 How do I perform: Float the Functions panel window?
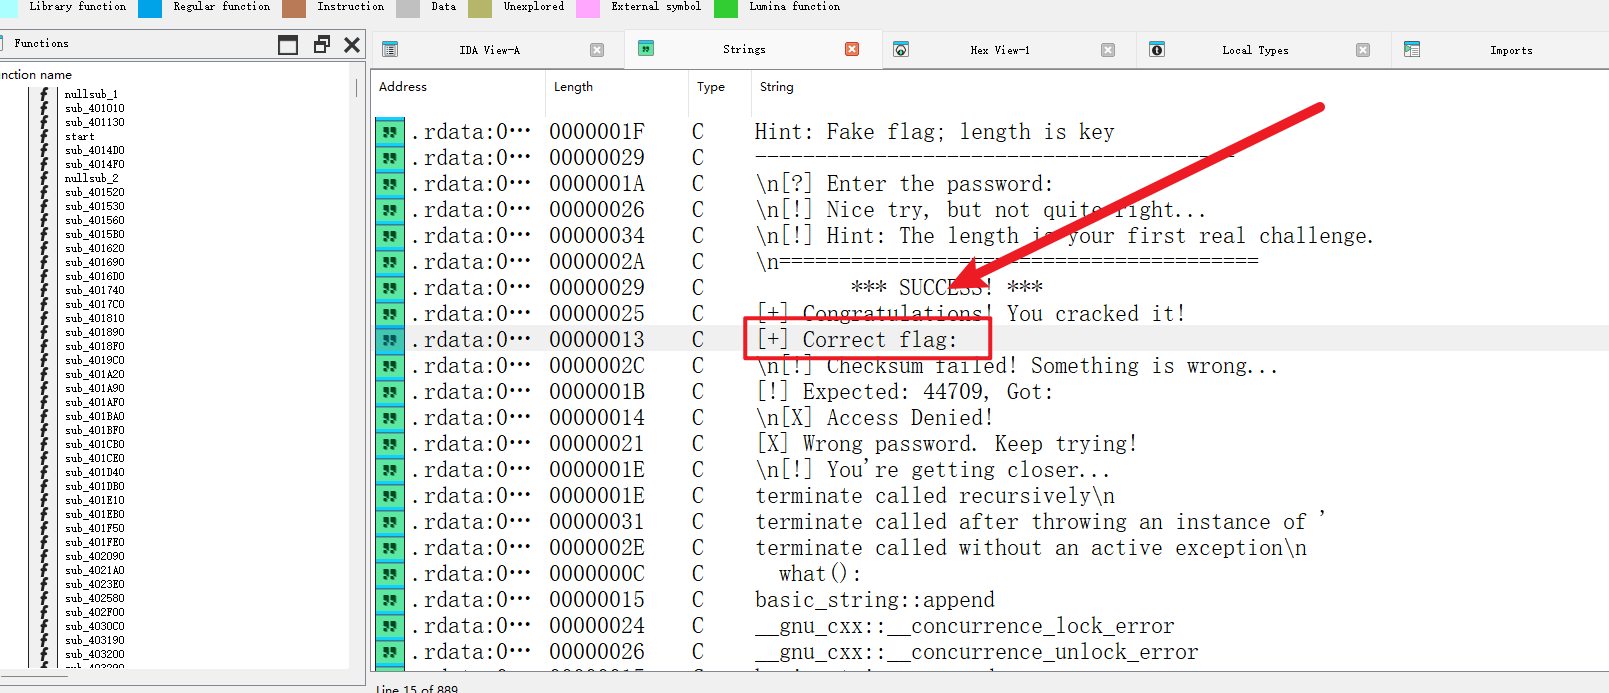tap(321, 44)
